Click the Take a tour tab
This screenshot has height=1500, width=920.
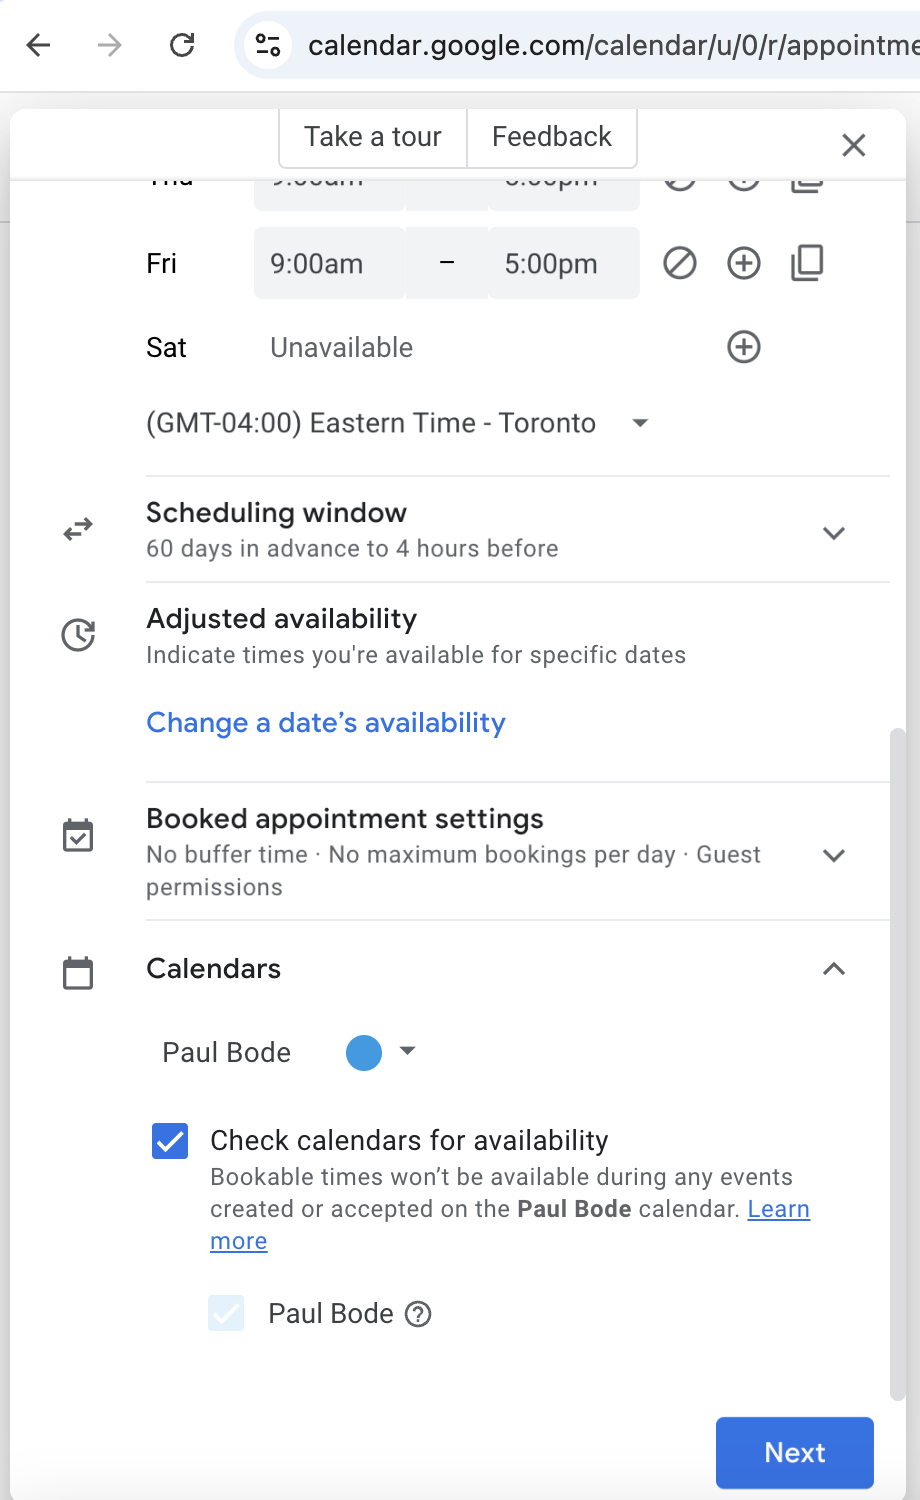pos(373,137)
